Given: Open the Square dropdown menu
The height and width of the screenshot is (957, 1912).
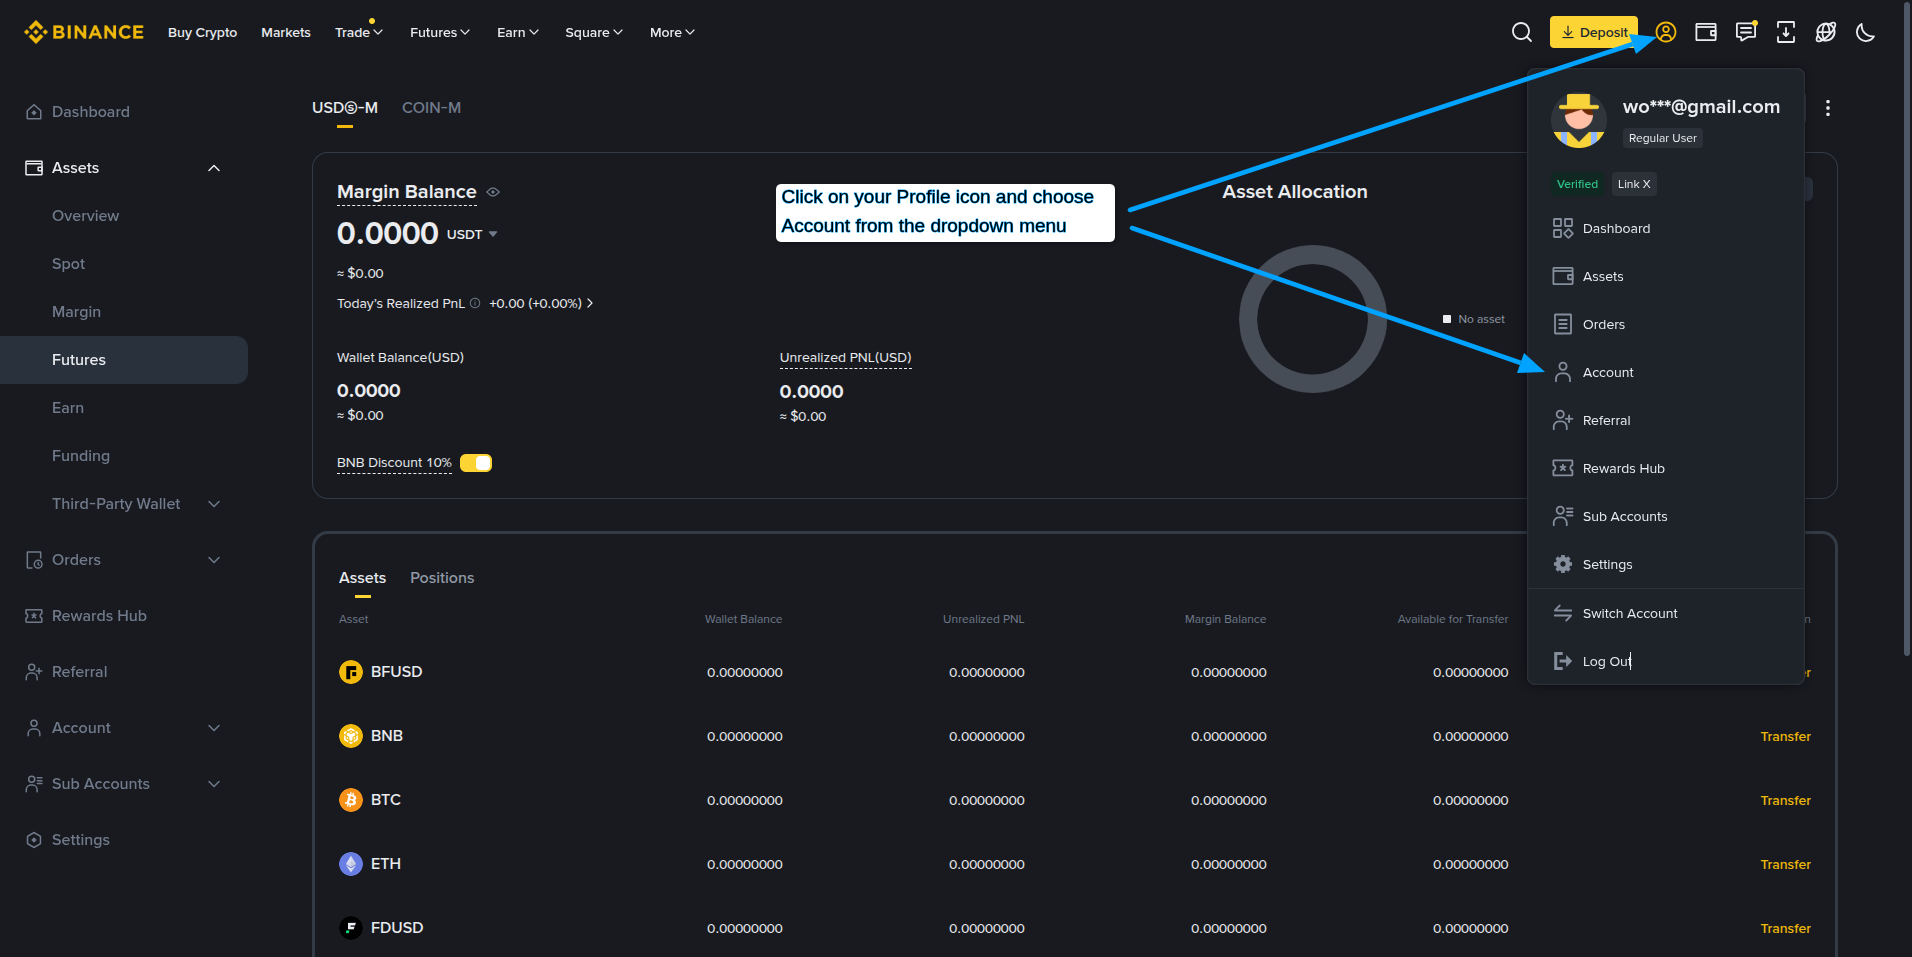Looking at the screenshot, I should pos(594,32).
